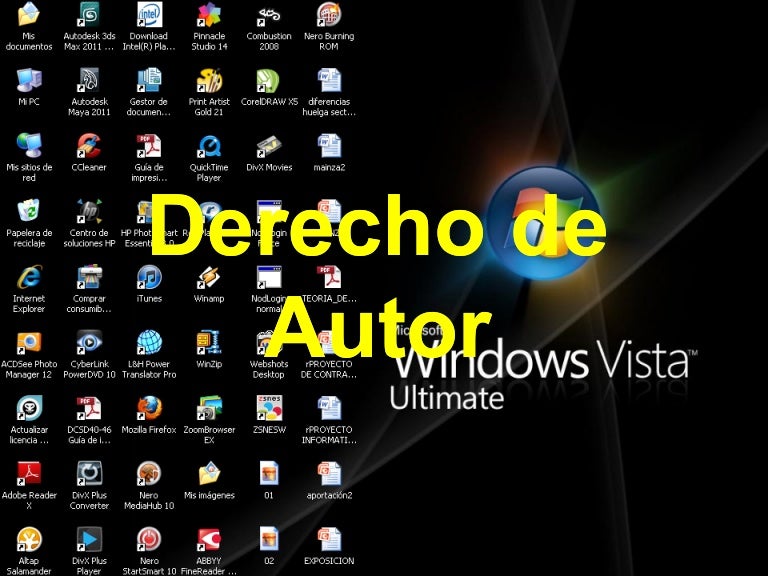
Task: Select TEORIA_DE PDF file
Action: [x=329, y=277]
